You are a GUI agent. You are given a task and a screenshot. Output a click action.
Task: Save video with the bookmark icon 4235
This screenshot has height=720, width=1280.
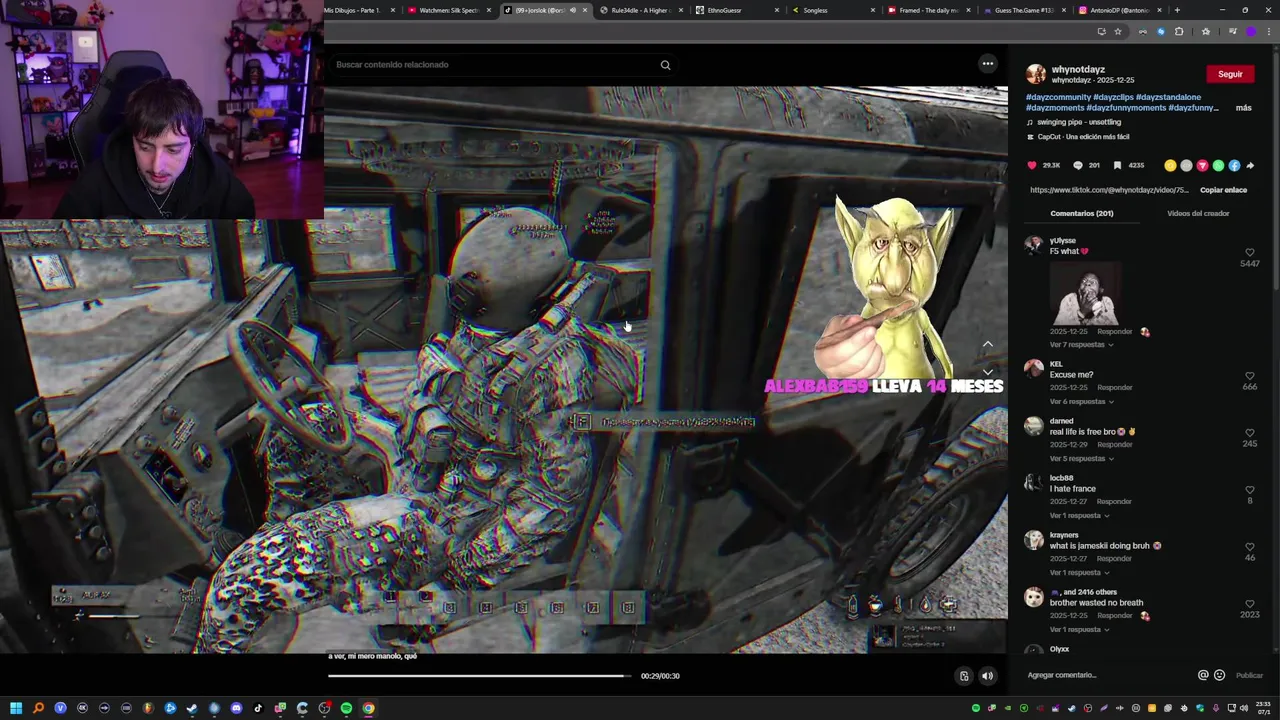click(1117, 166)
